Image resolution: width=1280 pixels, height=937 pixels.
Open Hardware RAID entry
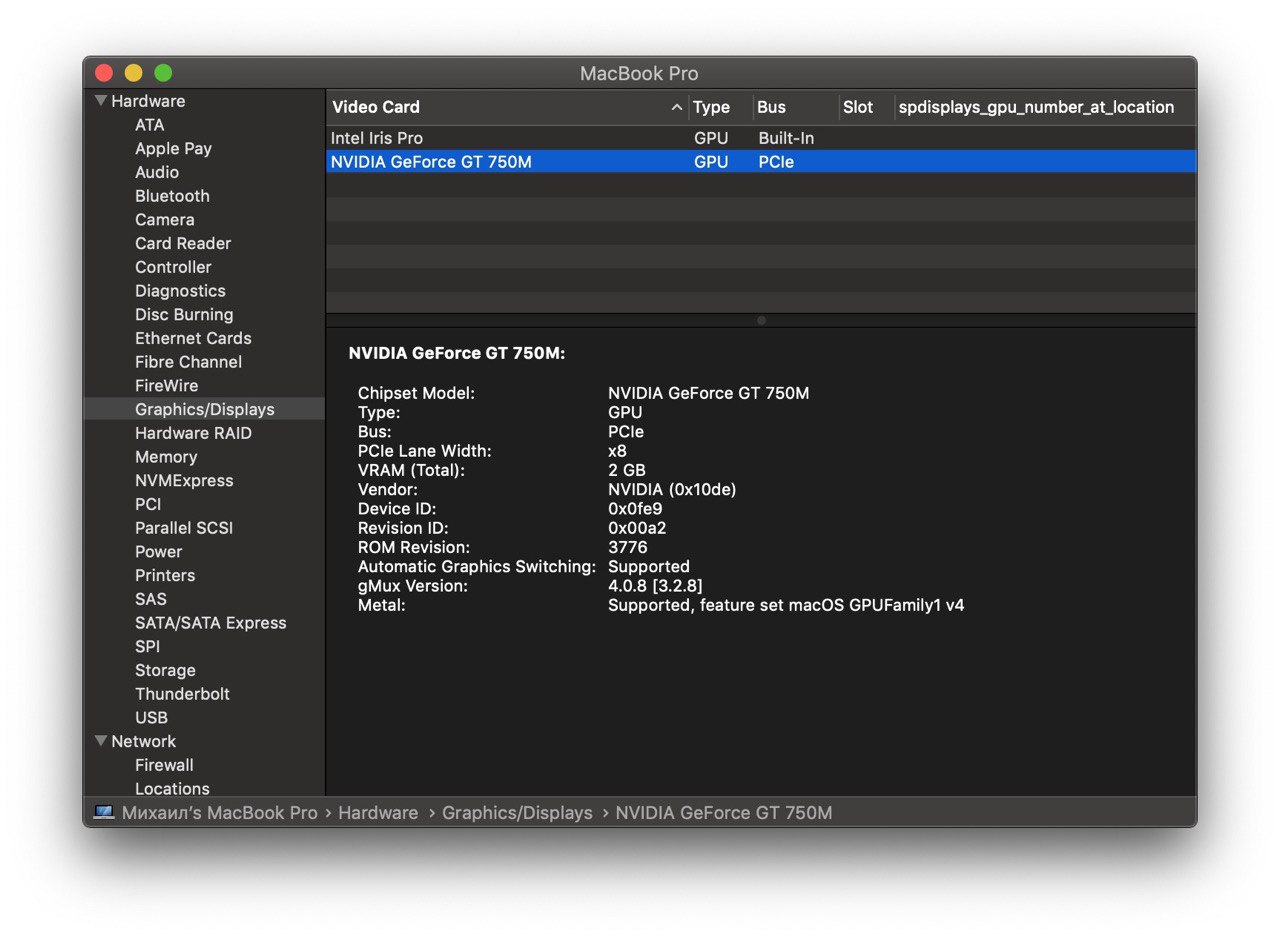pos(193,433)
